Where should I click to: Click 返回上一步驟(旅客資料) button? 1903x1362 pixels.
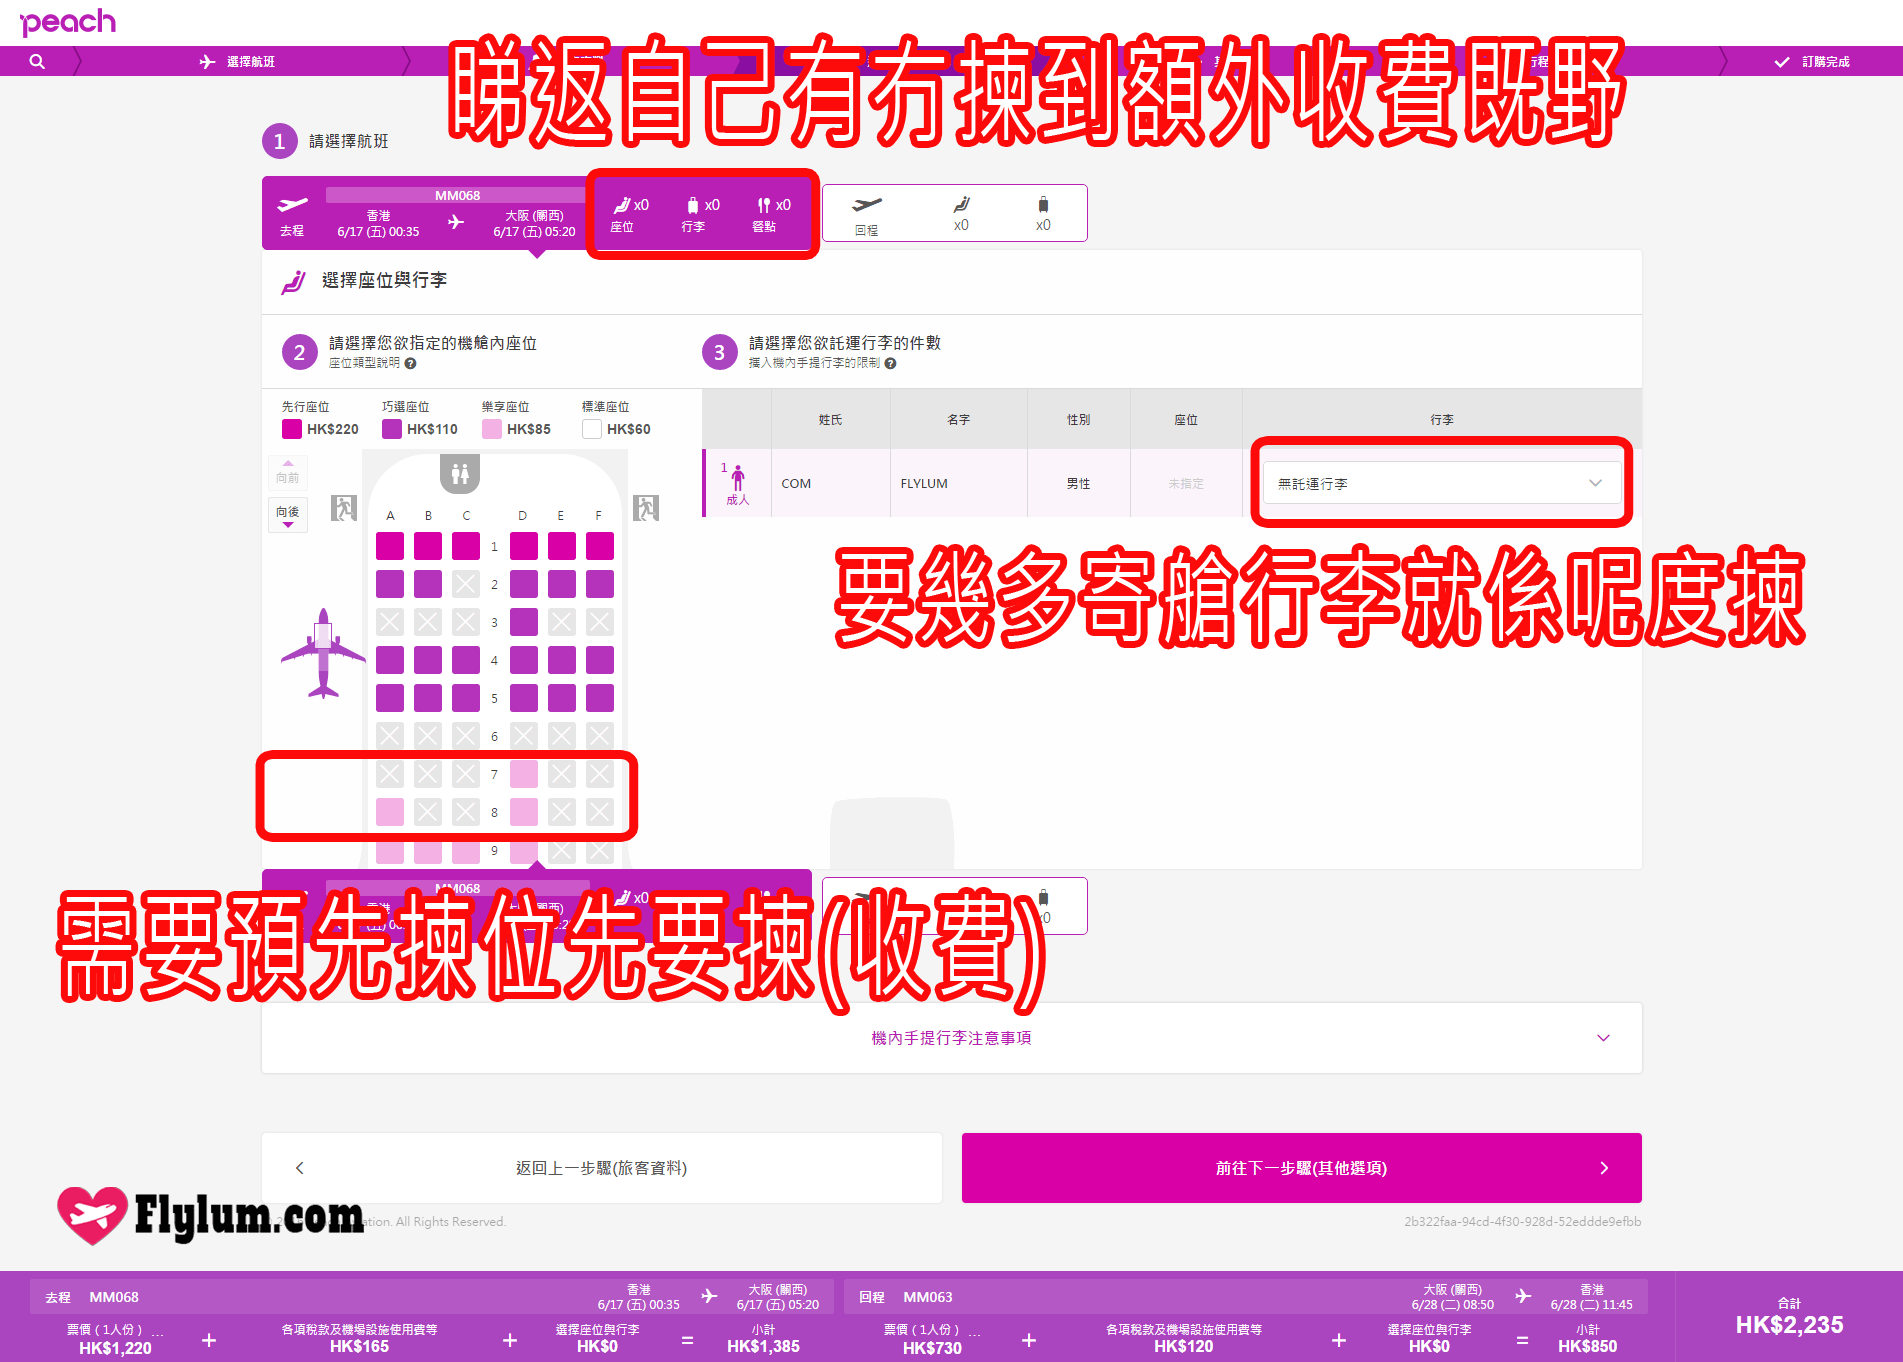coord(601,1168)
